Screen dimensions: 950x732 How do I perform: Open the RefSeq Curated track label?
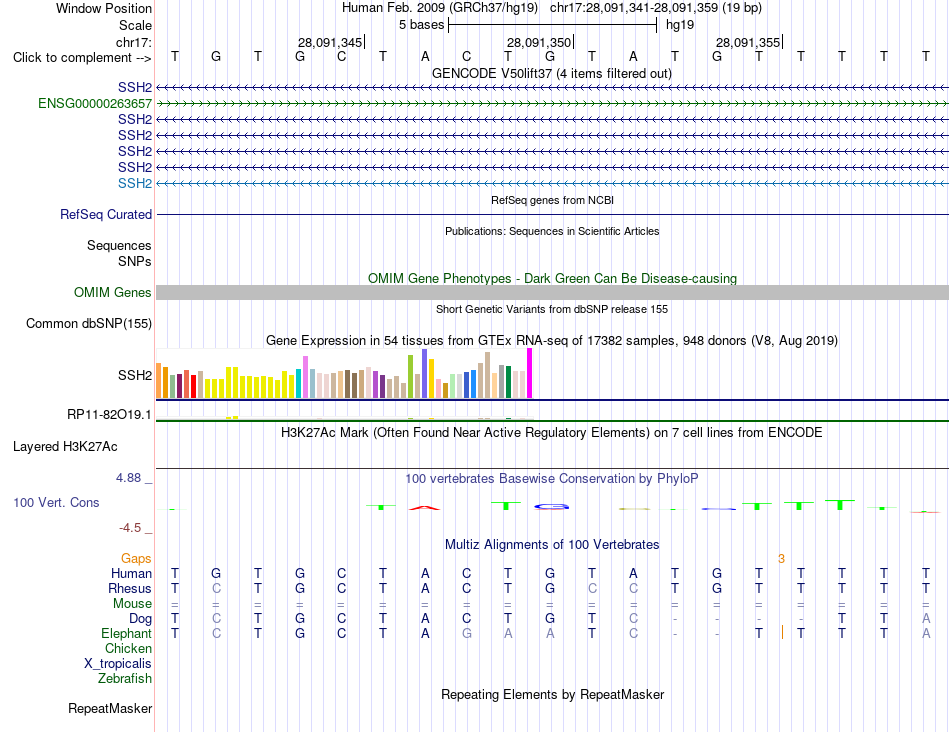pyautogui.click(x=105, y=215)
